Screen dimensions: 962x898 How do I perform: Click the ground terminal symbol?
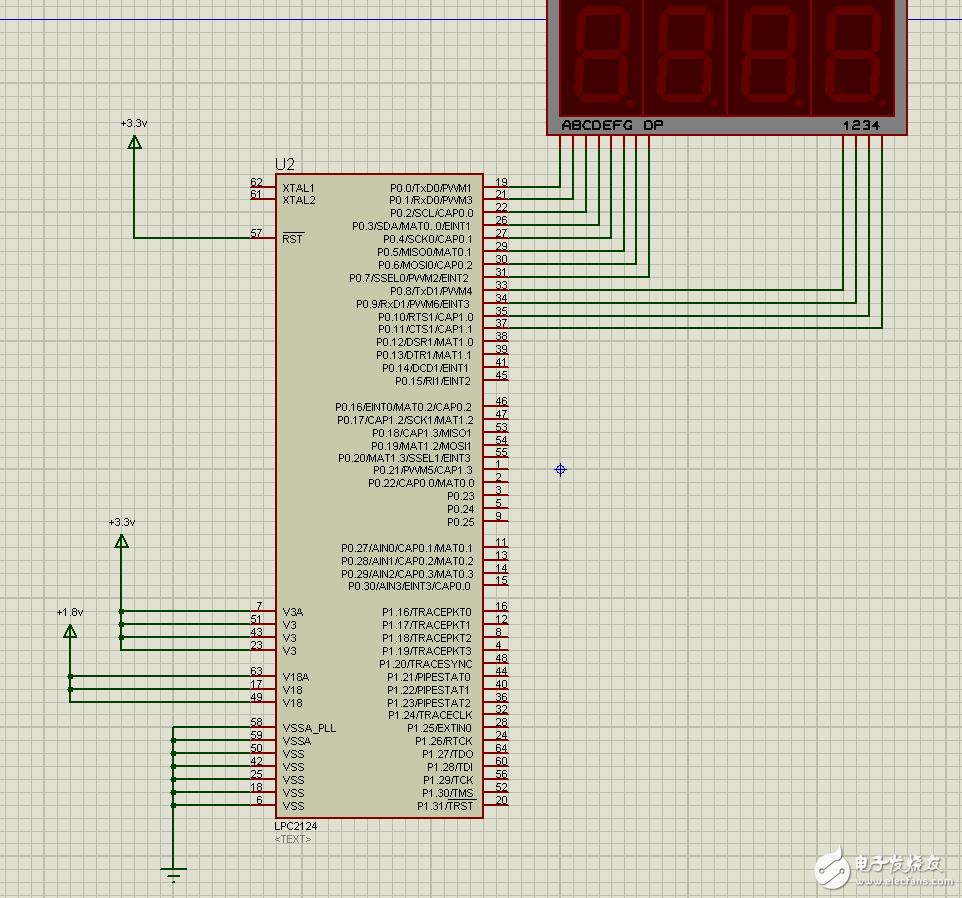(174, 873)
